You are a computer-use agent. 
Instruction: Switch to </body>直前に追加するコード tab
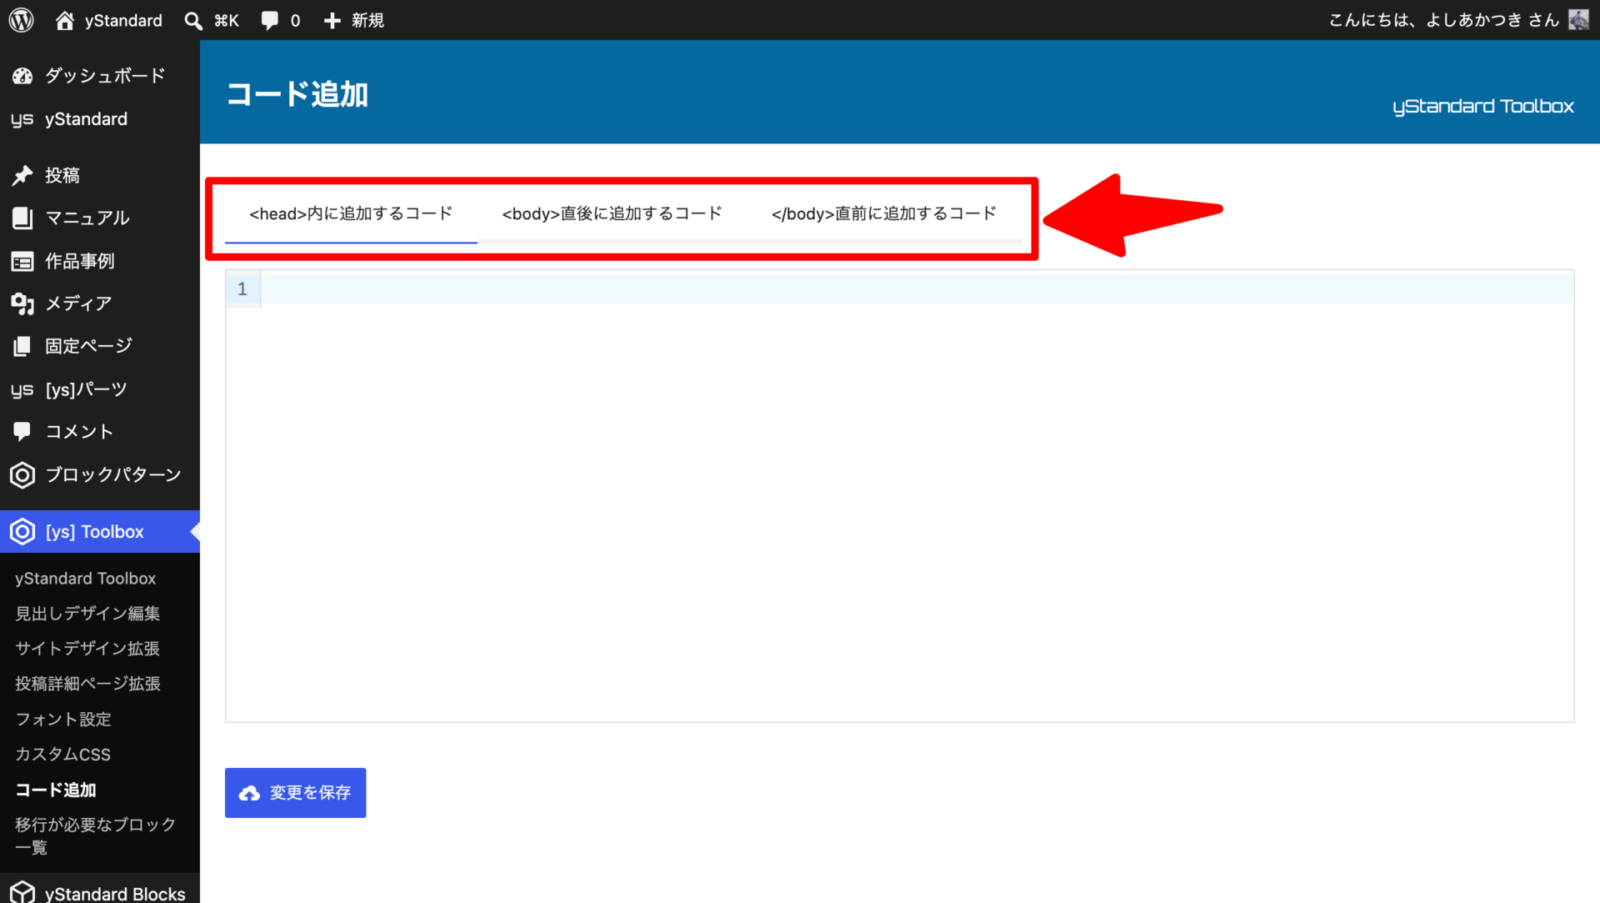coord(884,214)
